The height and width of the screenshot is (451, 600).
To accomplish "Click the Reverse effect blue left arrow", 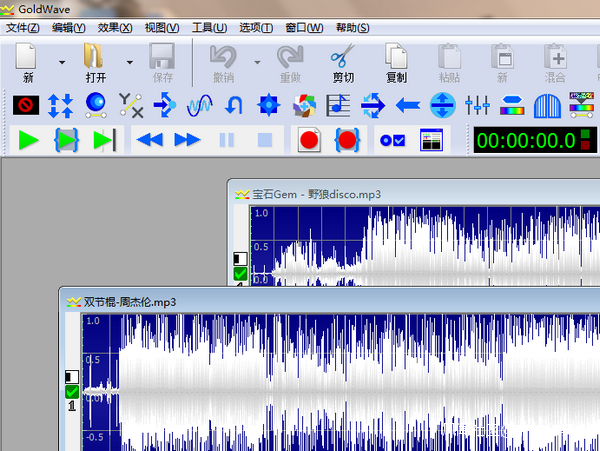I will click(407, 103).
